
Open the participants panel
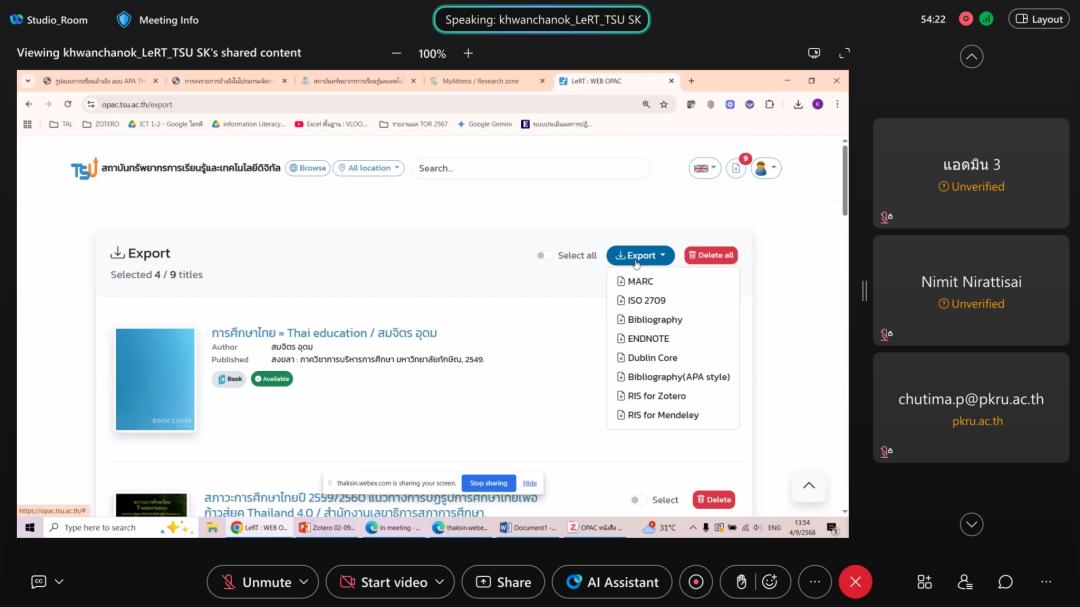pos(965,582)
